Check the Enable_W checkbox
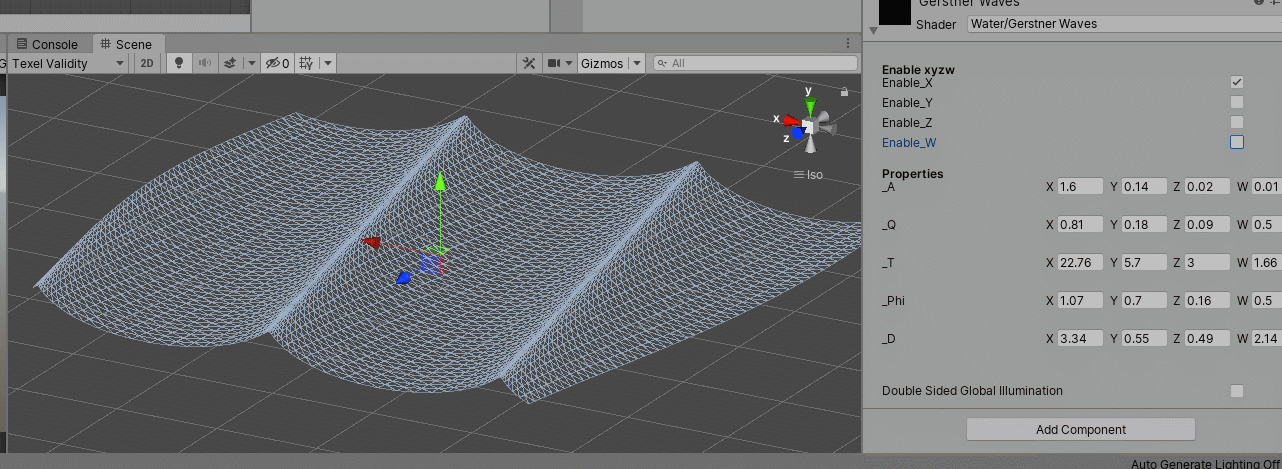The height and width of the screenshot is (469, 1282). coord(1237,142)
